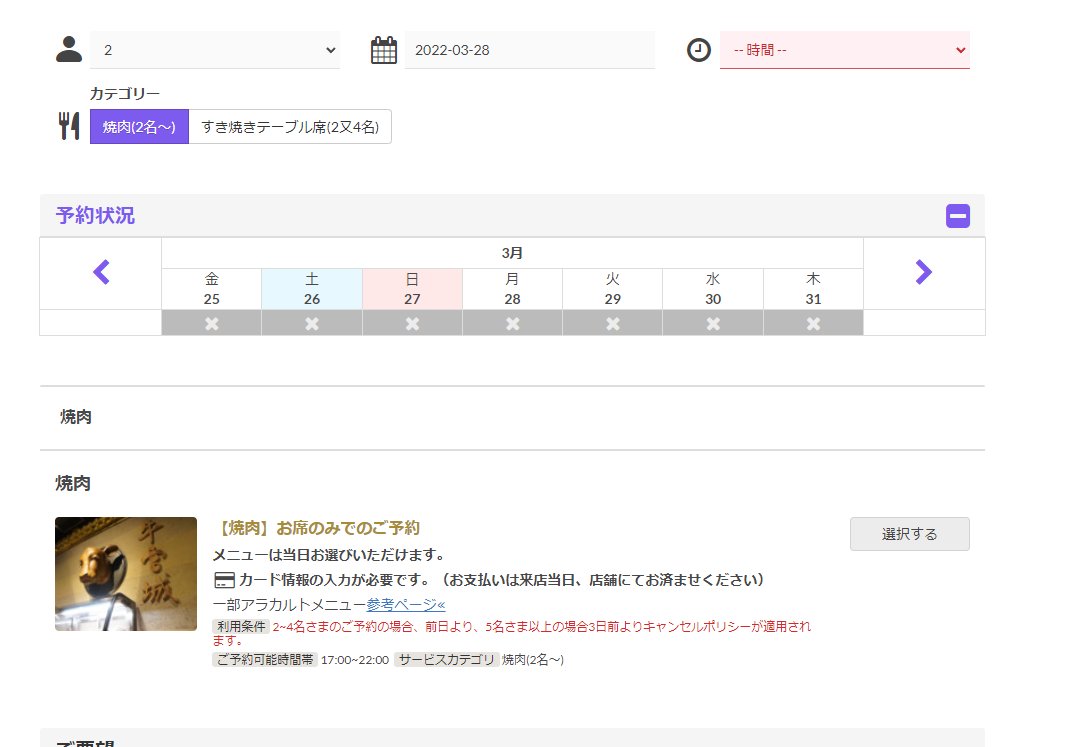Click the date field 2022-03-28
This screenshot has width=1075, height=747.
coord(529,50)
